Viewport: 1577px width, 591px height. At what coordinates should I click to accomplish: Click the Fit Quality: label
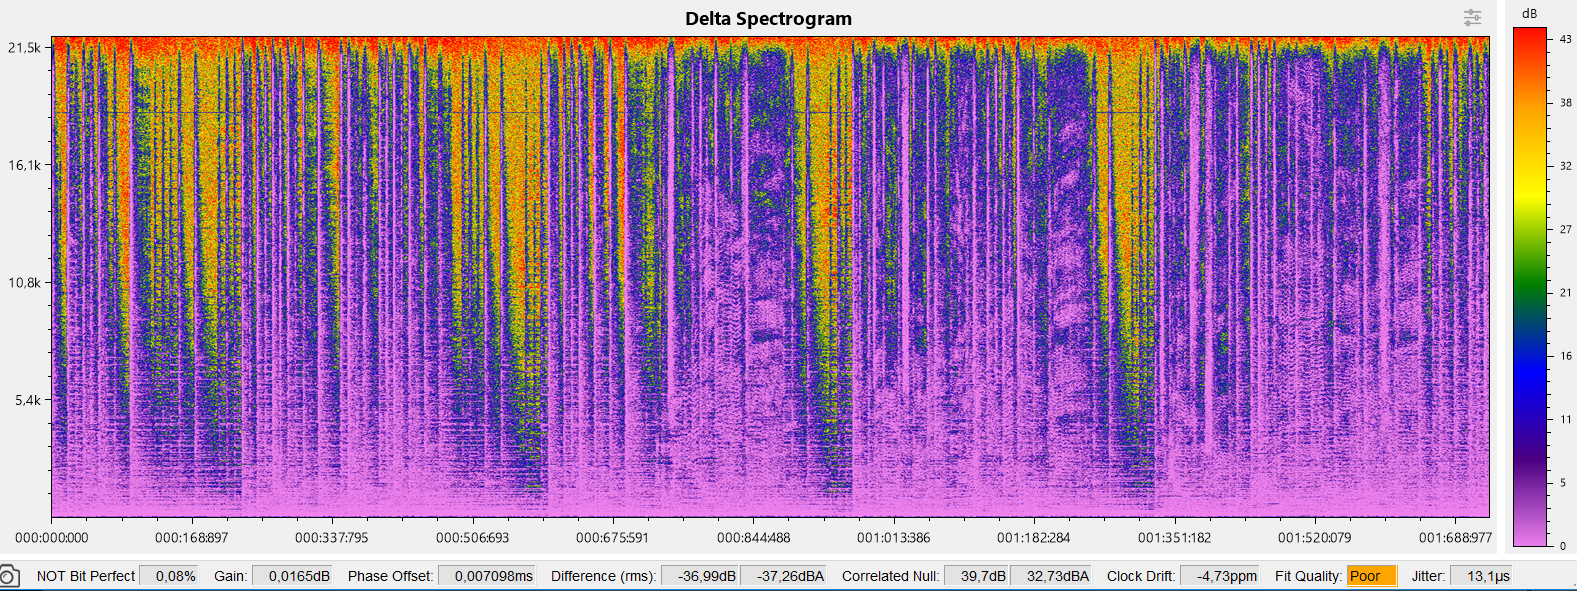click(1309, 576)
